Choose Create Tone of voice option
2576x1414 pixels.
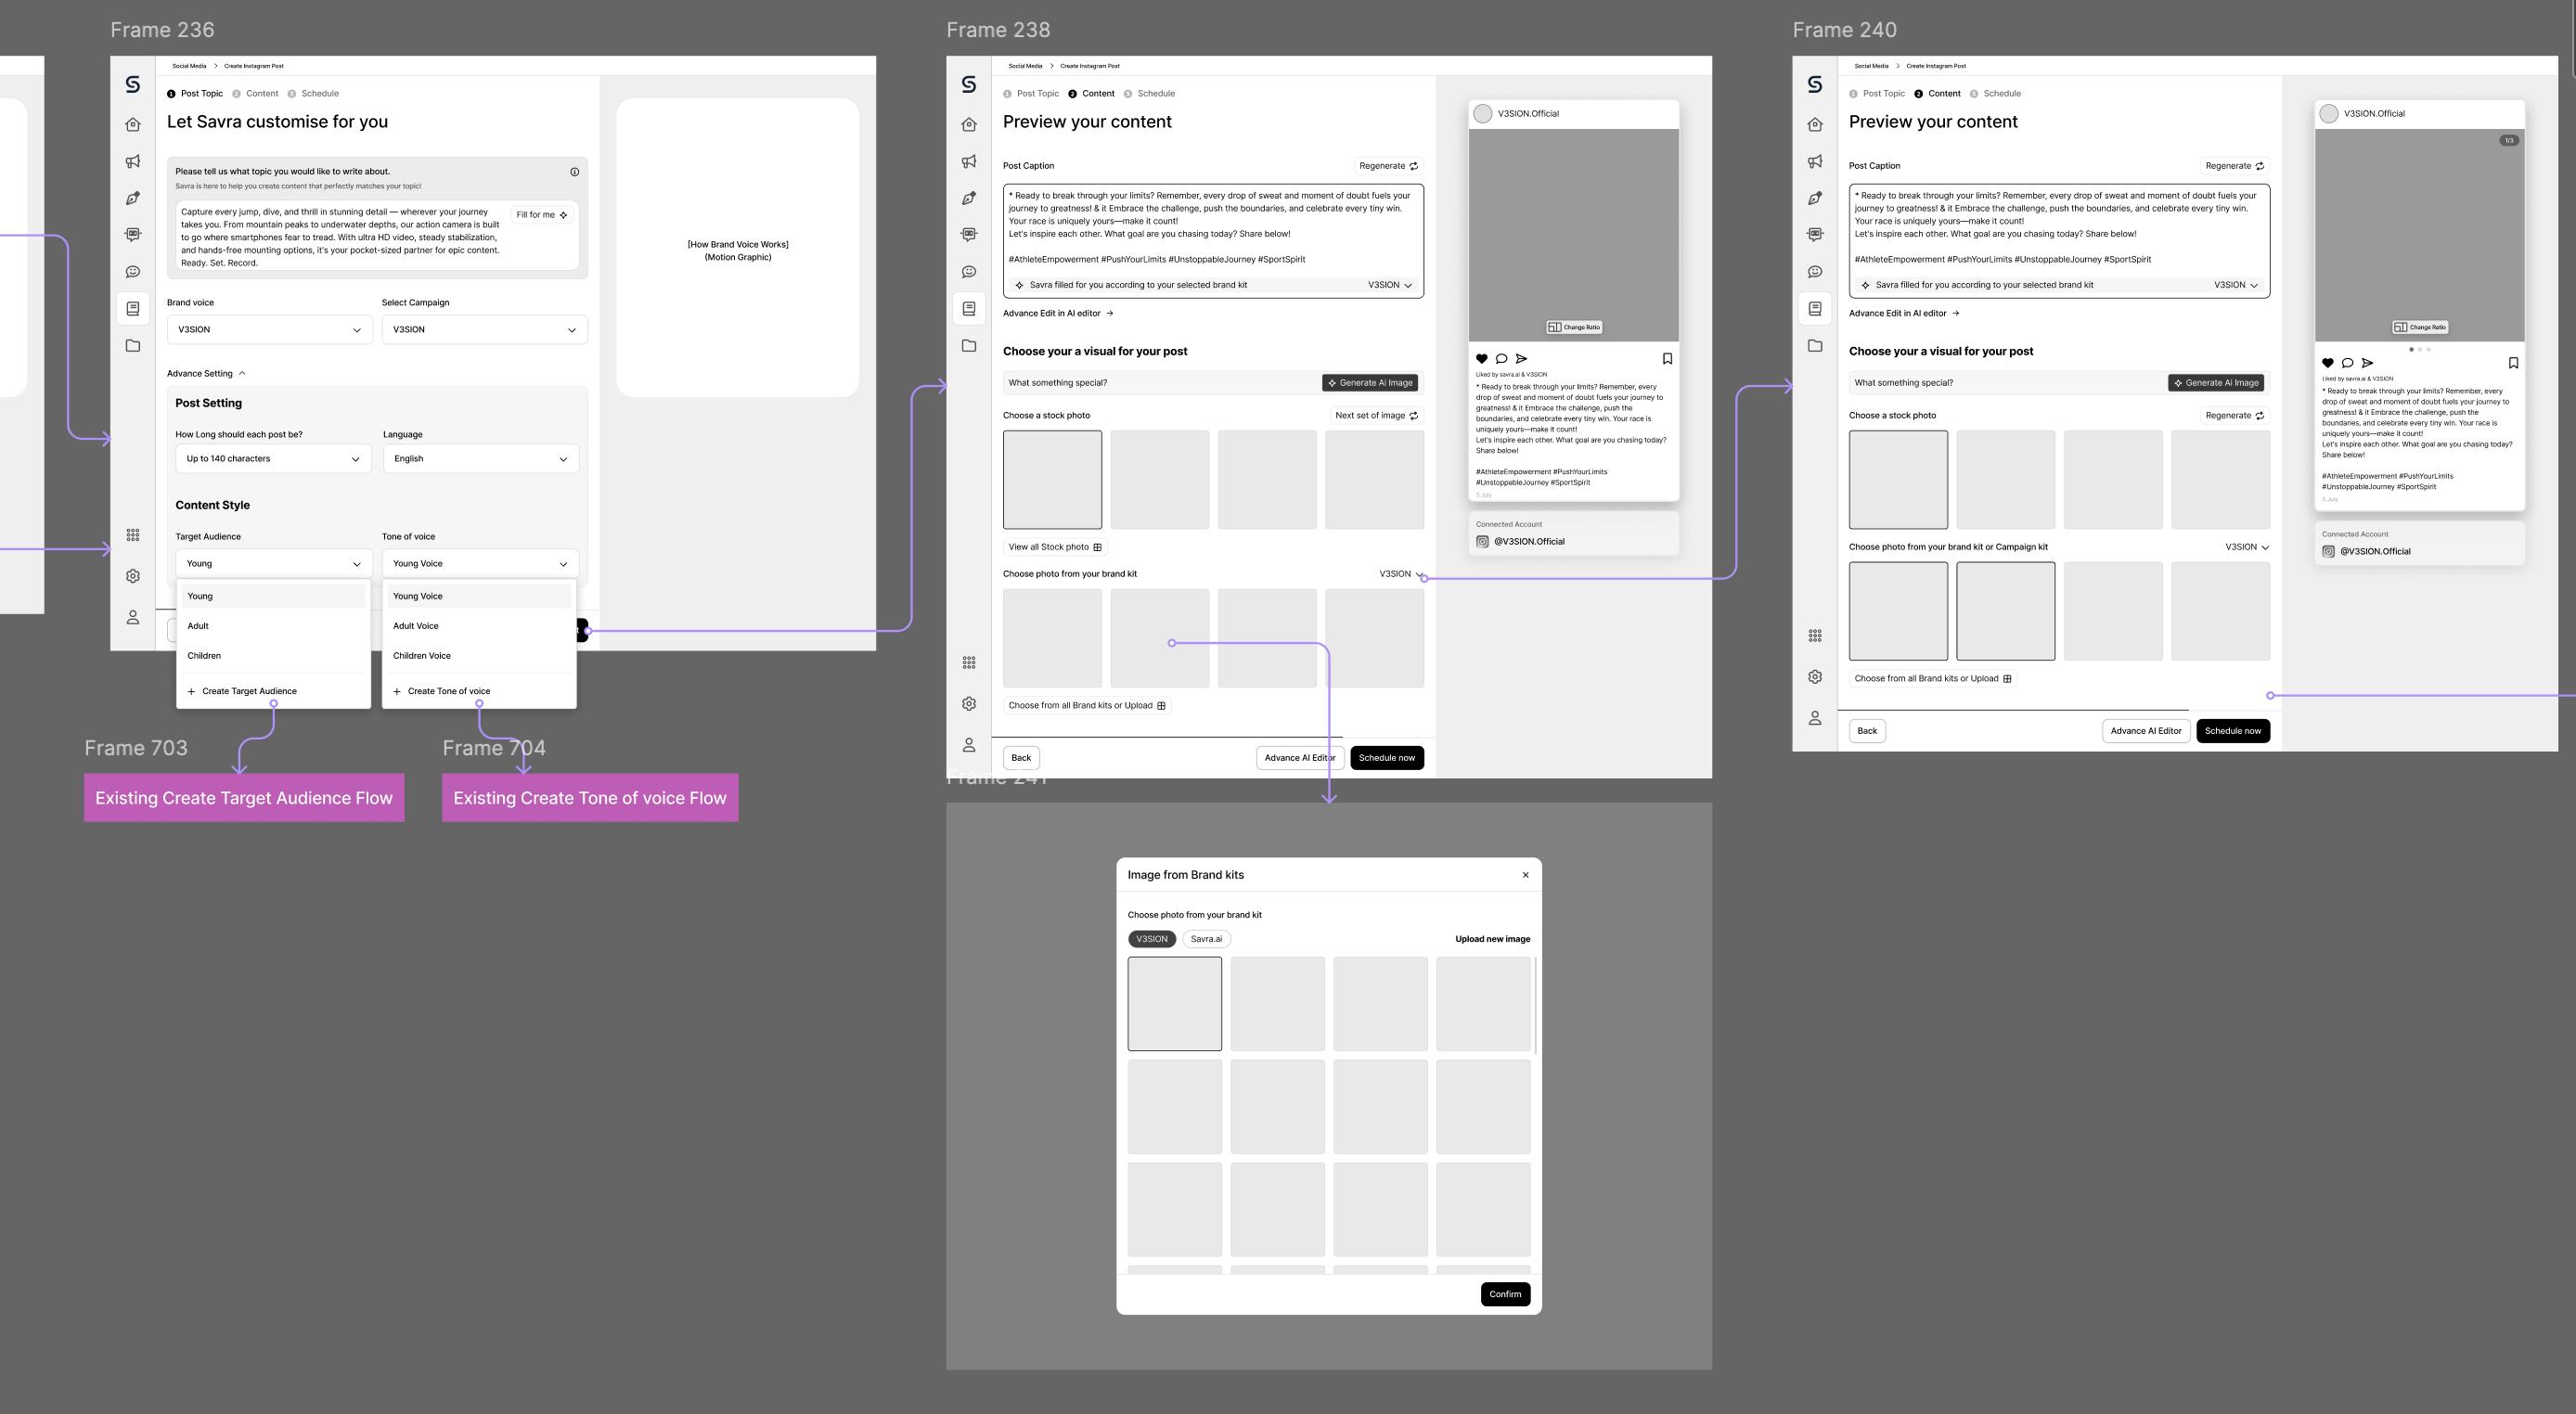(441, 691)
